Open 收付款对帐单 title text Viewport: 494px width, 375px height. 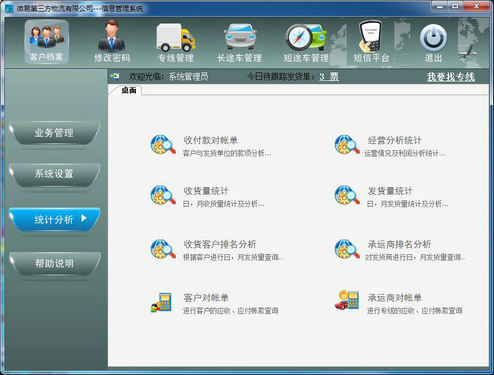pos(210,140)
